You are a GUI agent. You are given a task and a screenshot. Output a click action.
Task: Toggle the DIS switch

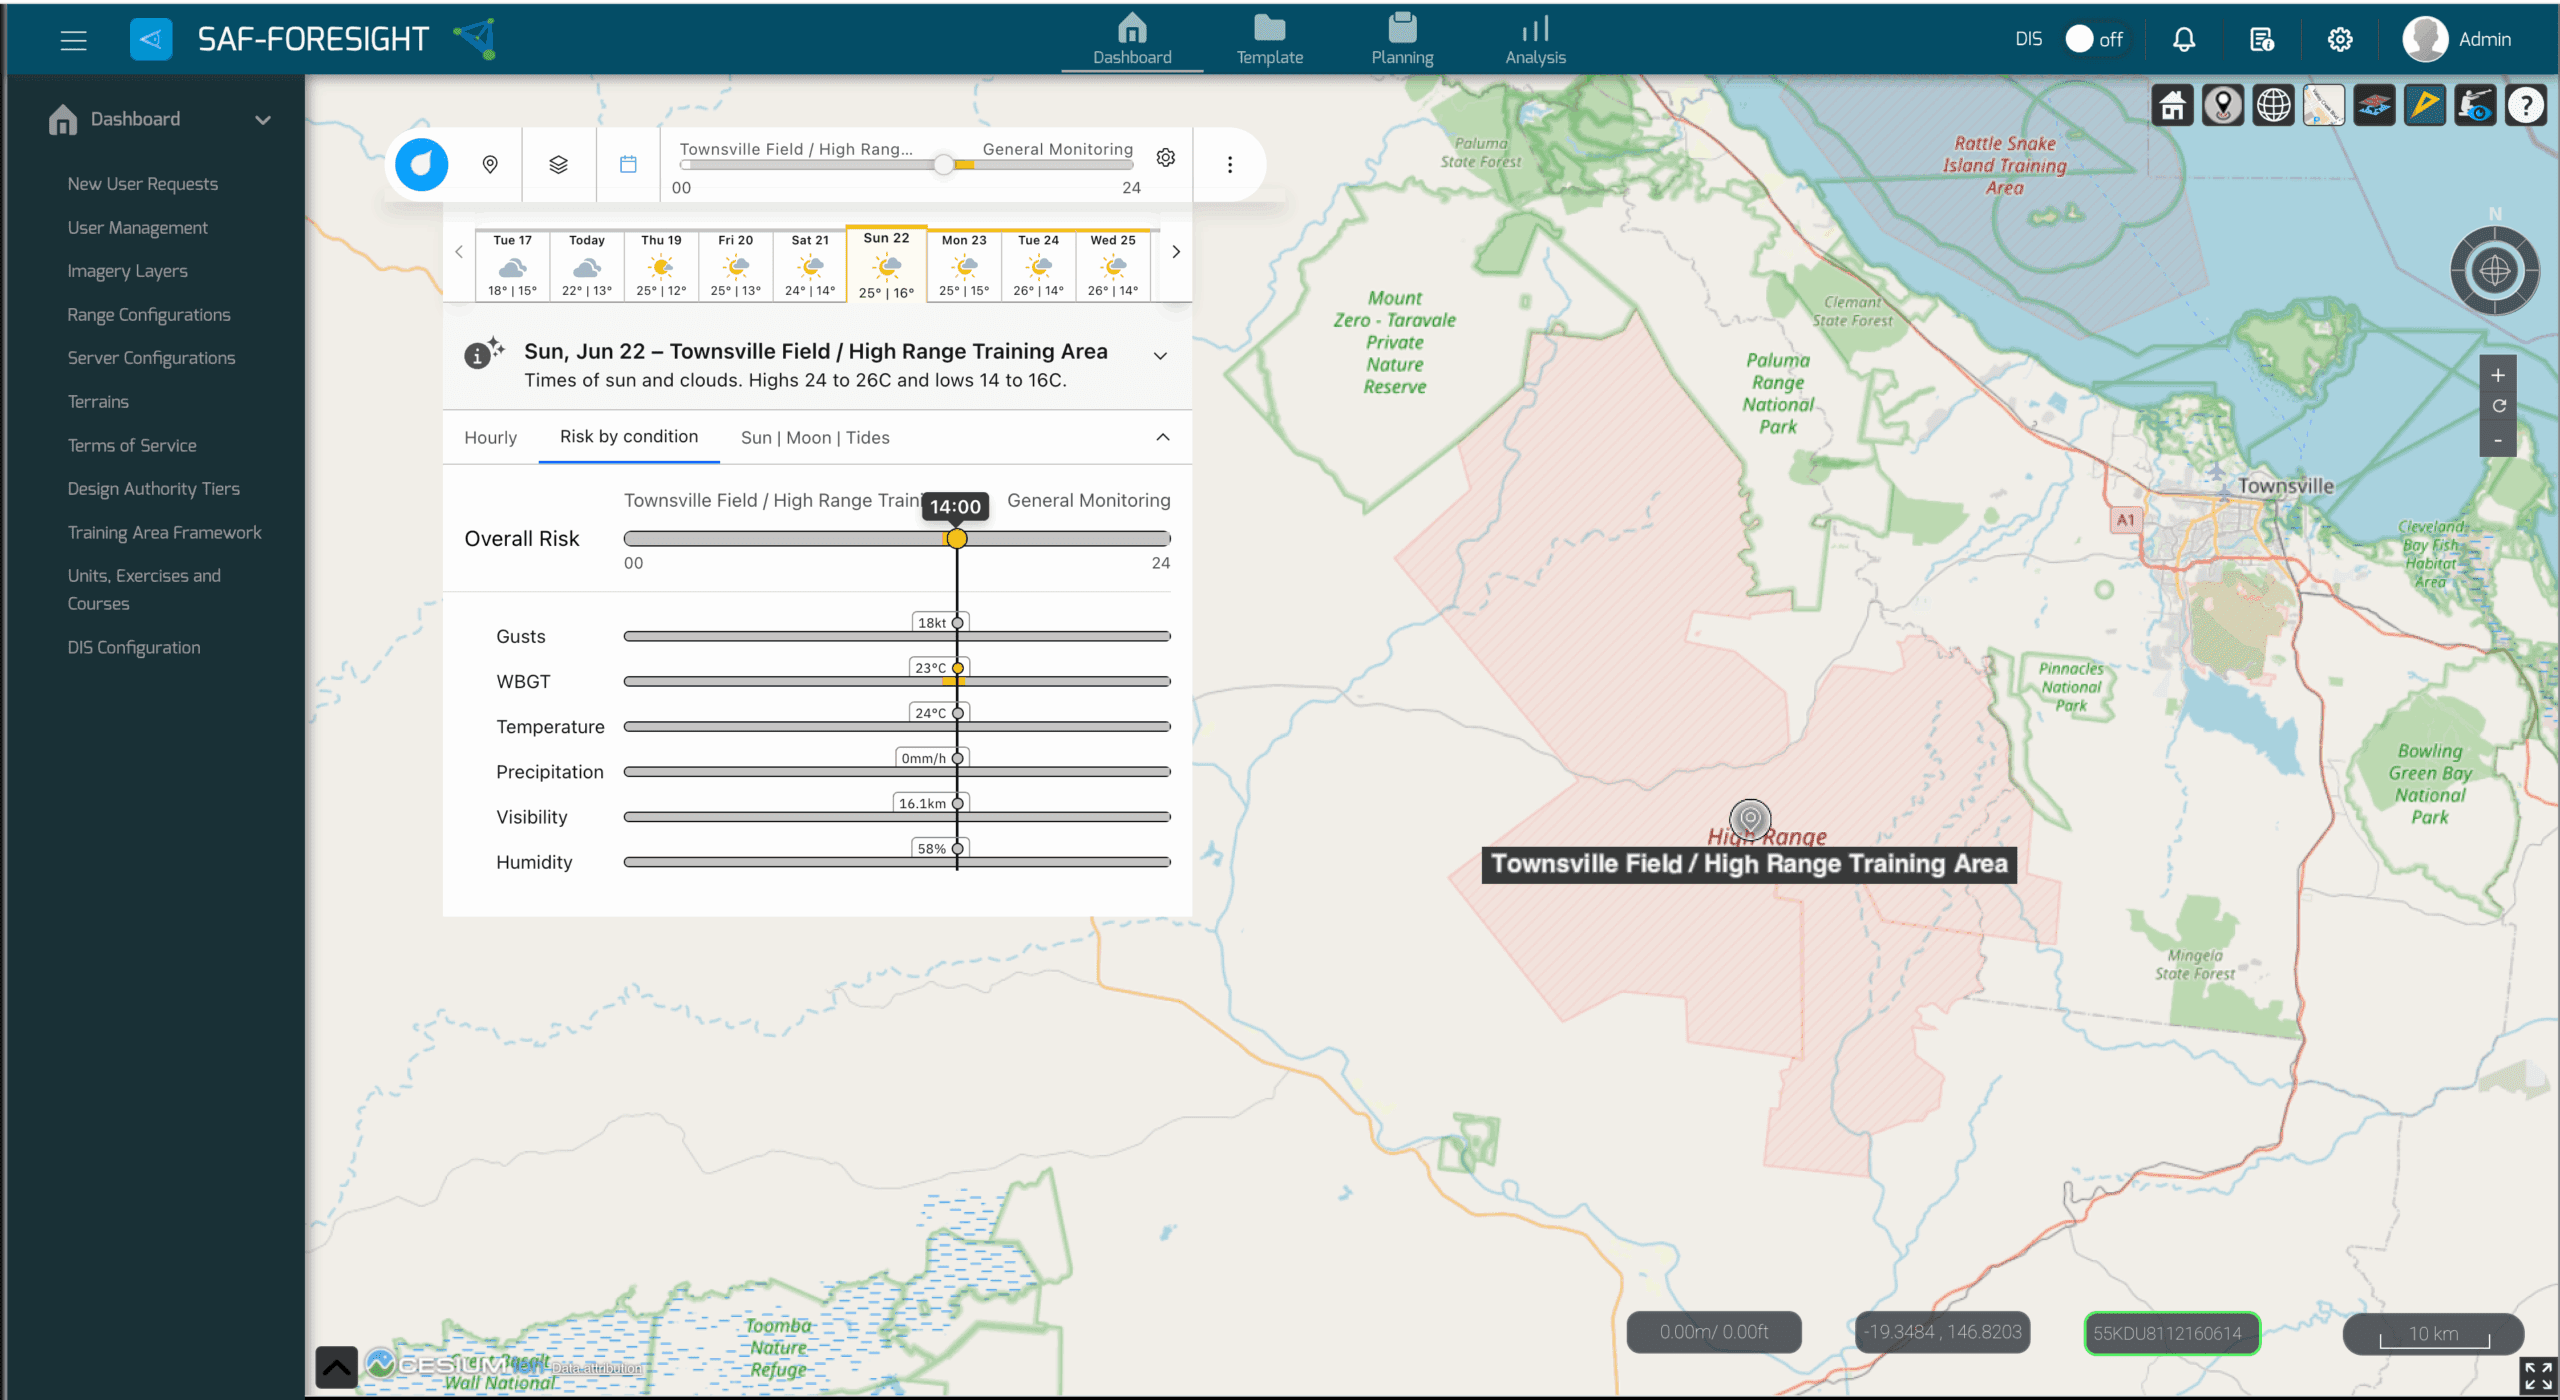click(x=2093, y=39)
